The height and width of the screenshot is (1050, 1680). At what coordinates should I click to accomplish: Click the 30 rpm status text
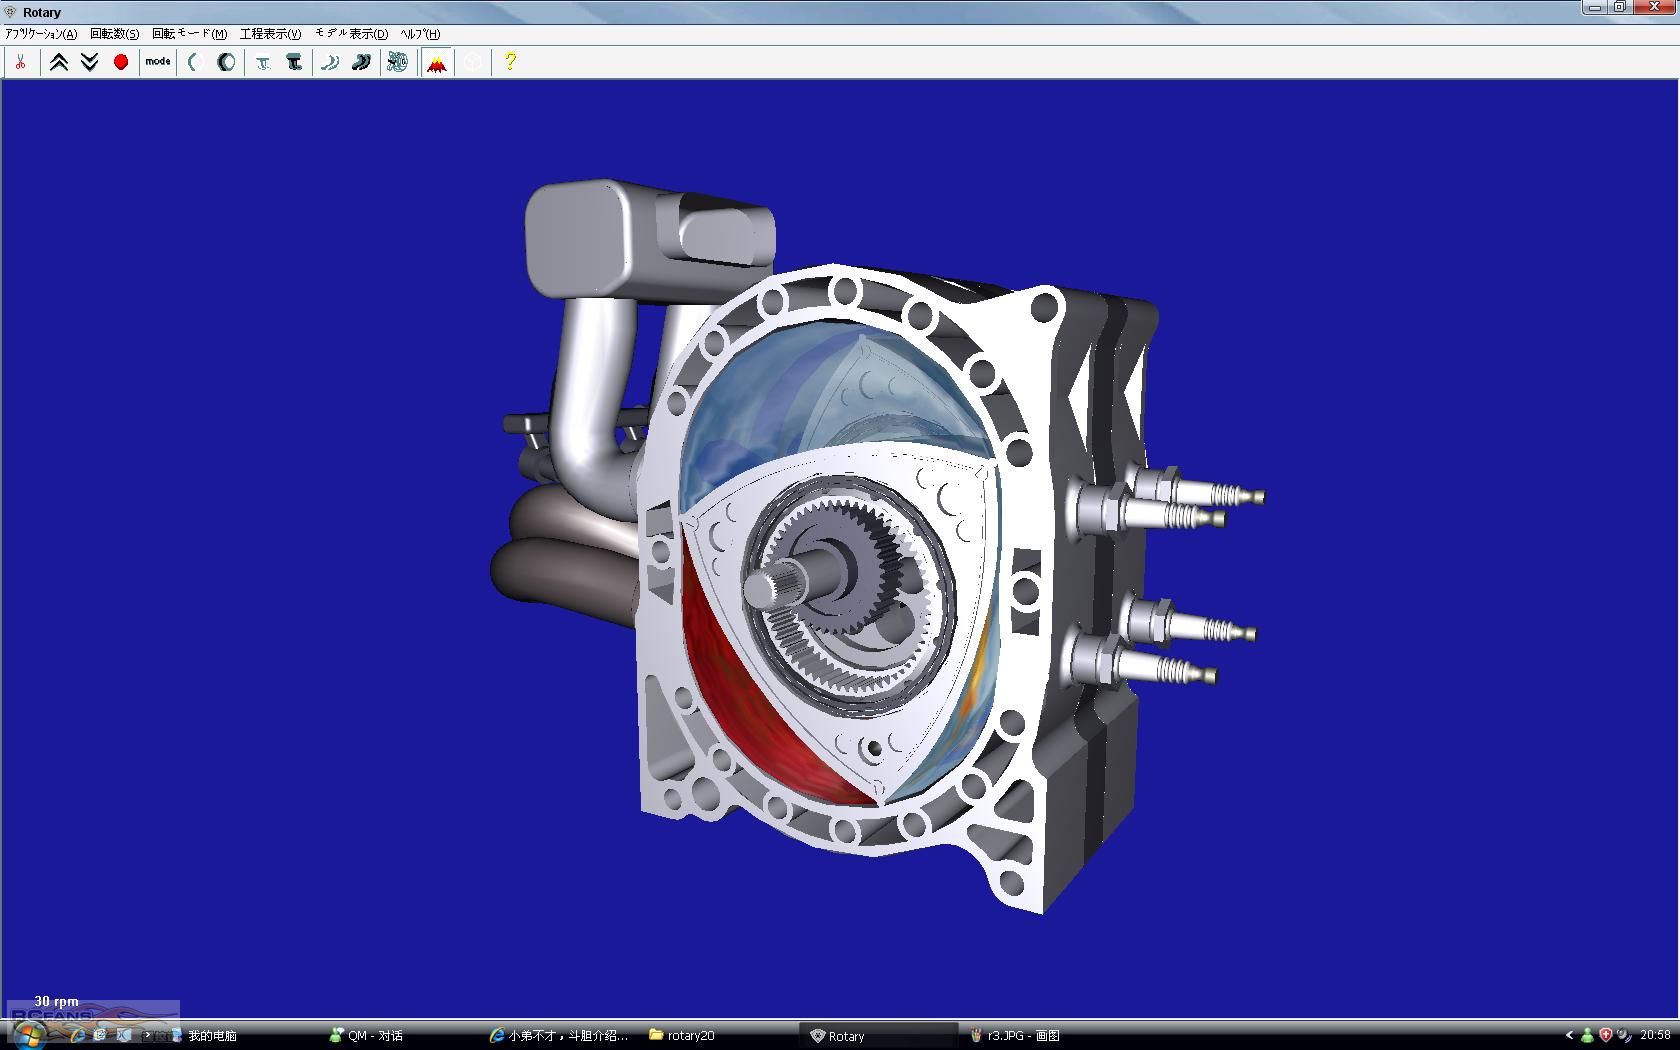tap(56, 1001)
